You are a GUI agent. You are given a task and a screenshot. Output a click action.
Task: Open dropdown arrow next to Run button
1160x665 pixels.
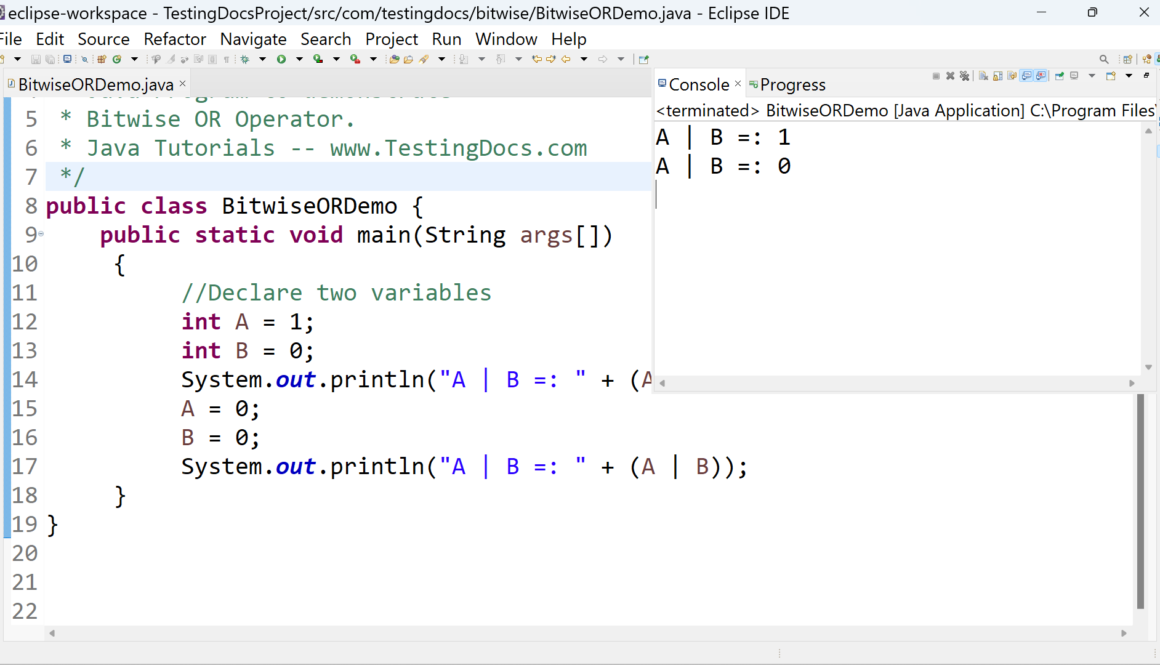[299, 60]
